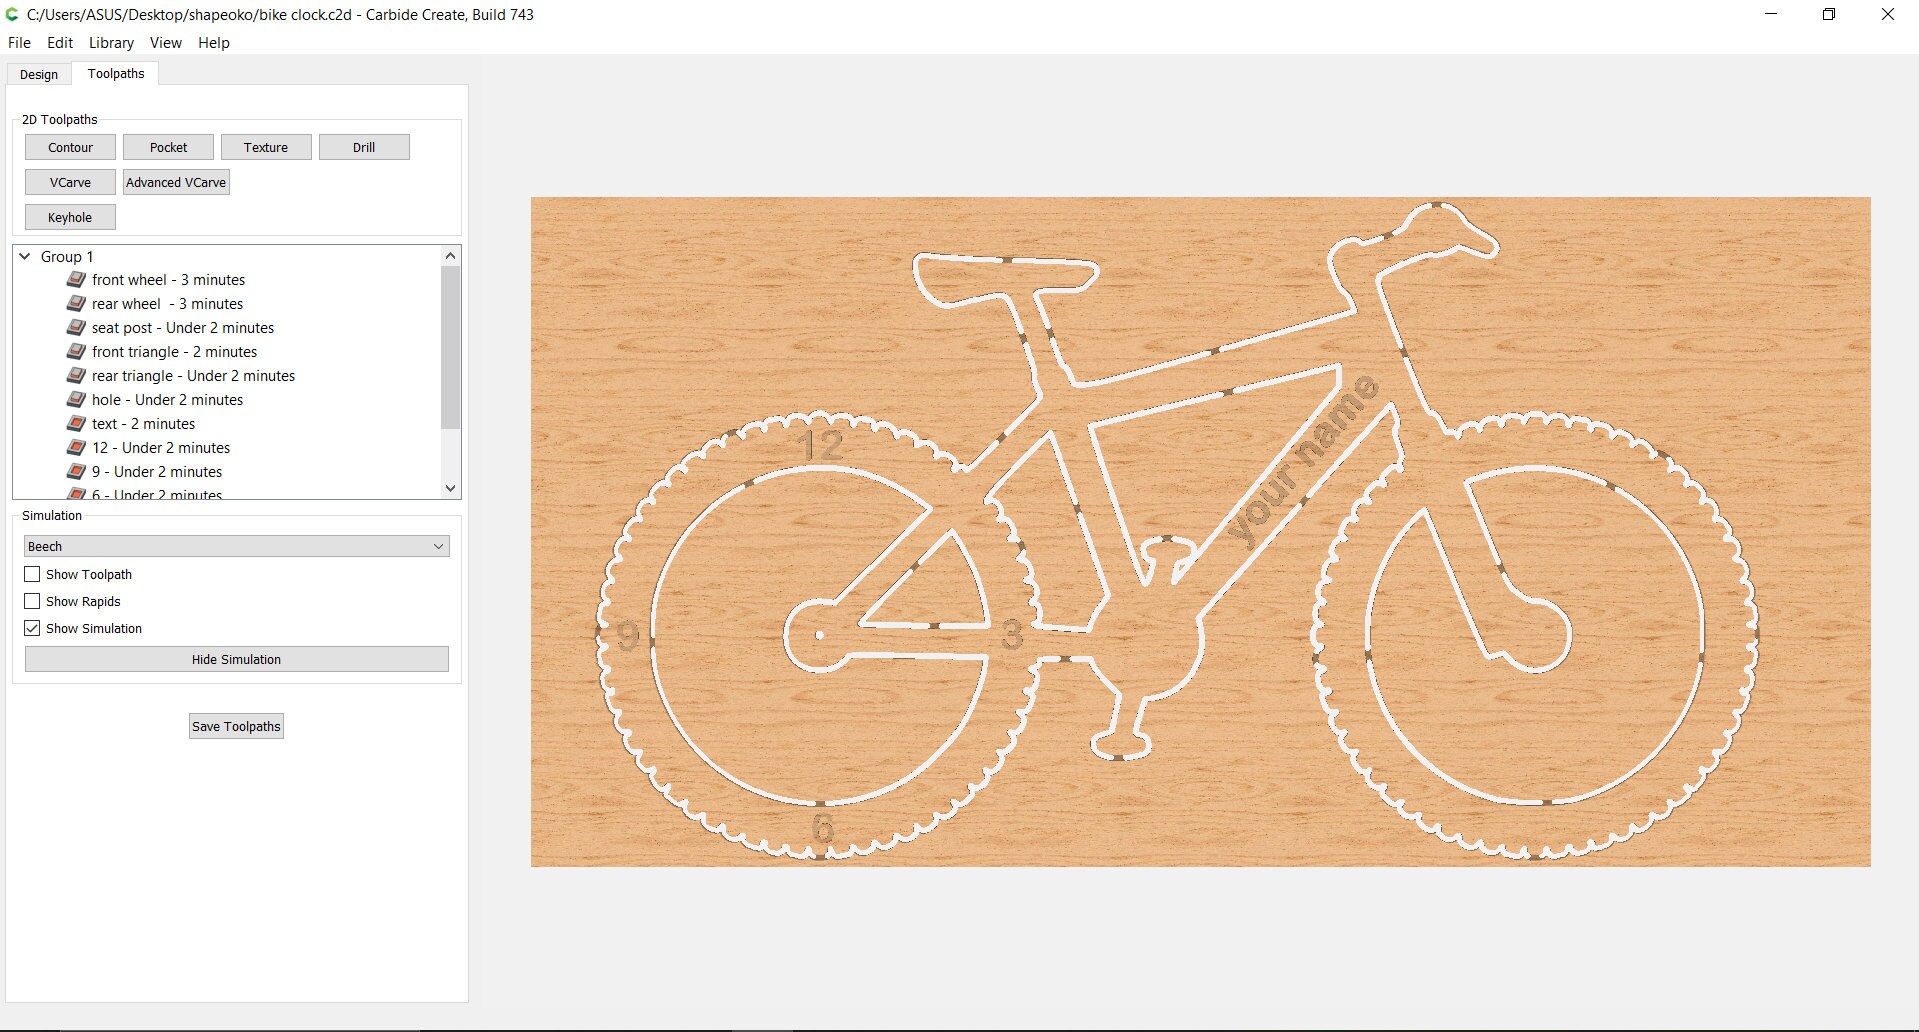Click the Save Toolpaths button
Viewport: 1919px width, 1032px height.
pyautogui.click(x=235, y=726)
